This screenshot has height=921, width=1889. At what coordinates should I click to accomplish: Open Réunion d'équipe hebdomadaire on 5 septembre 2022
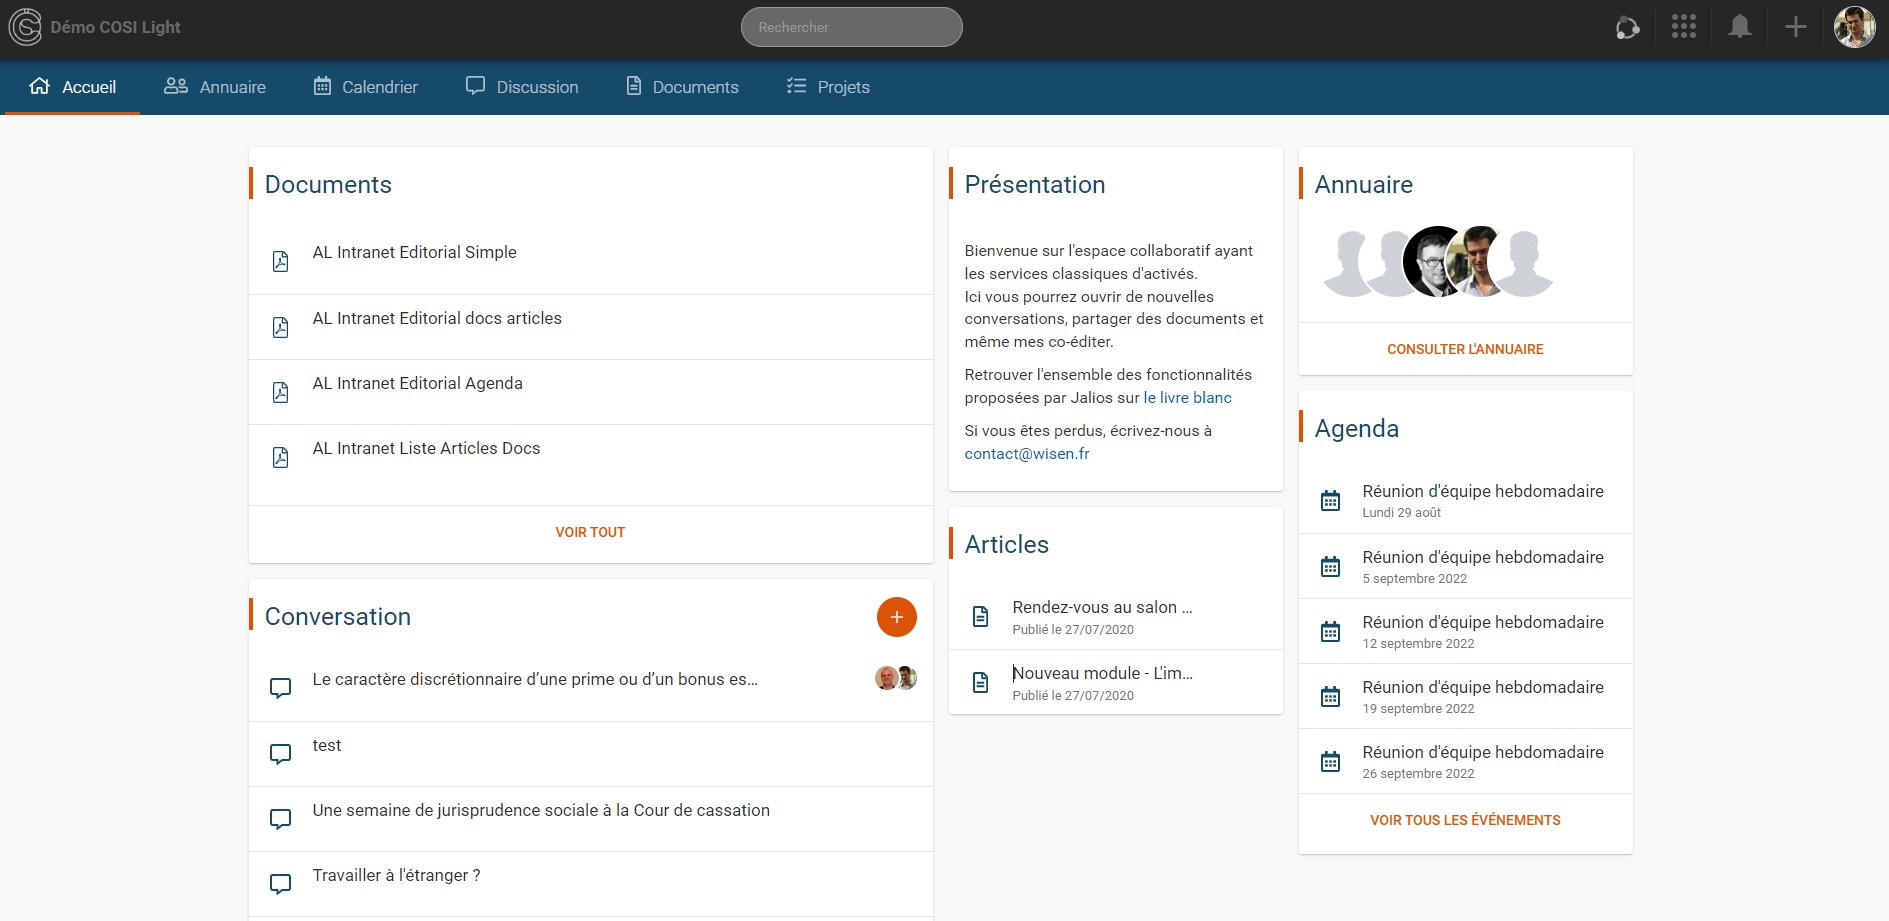click(1483, 557)
